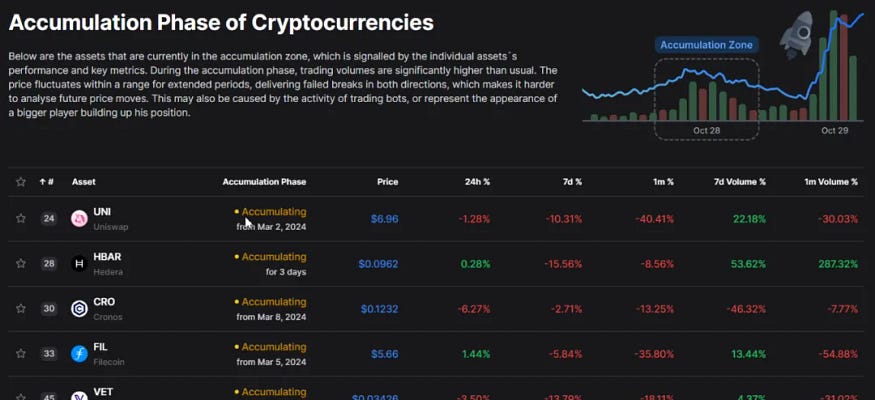The image size is (875, 400).
Task: Click the Oct 28 marker on chart
Action: 706,131
